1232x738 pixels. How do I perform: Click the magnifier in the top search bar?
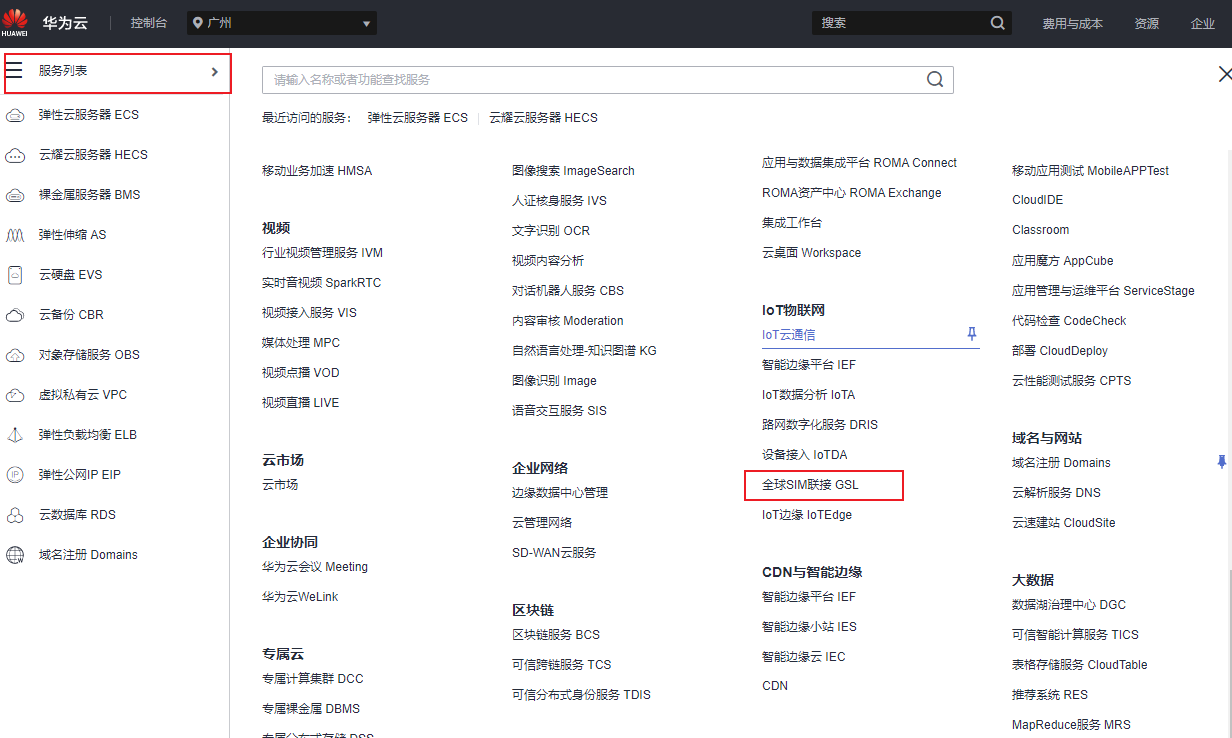[x=997, y=23]
